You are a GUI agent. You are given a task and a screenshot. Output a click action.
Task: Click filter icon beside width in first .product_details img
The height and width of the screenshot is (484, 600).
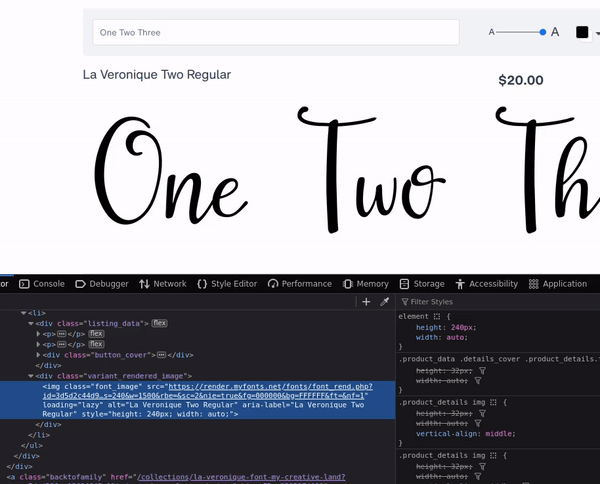point(478,424)
